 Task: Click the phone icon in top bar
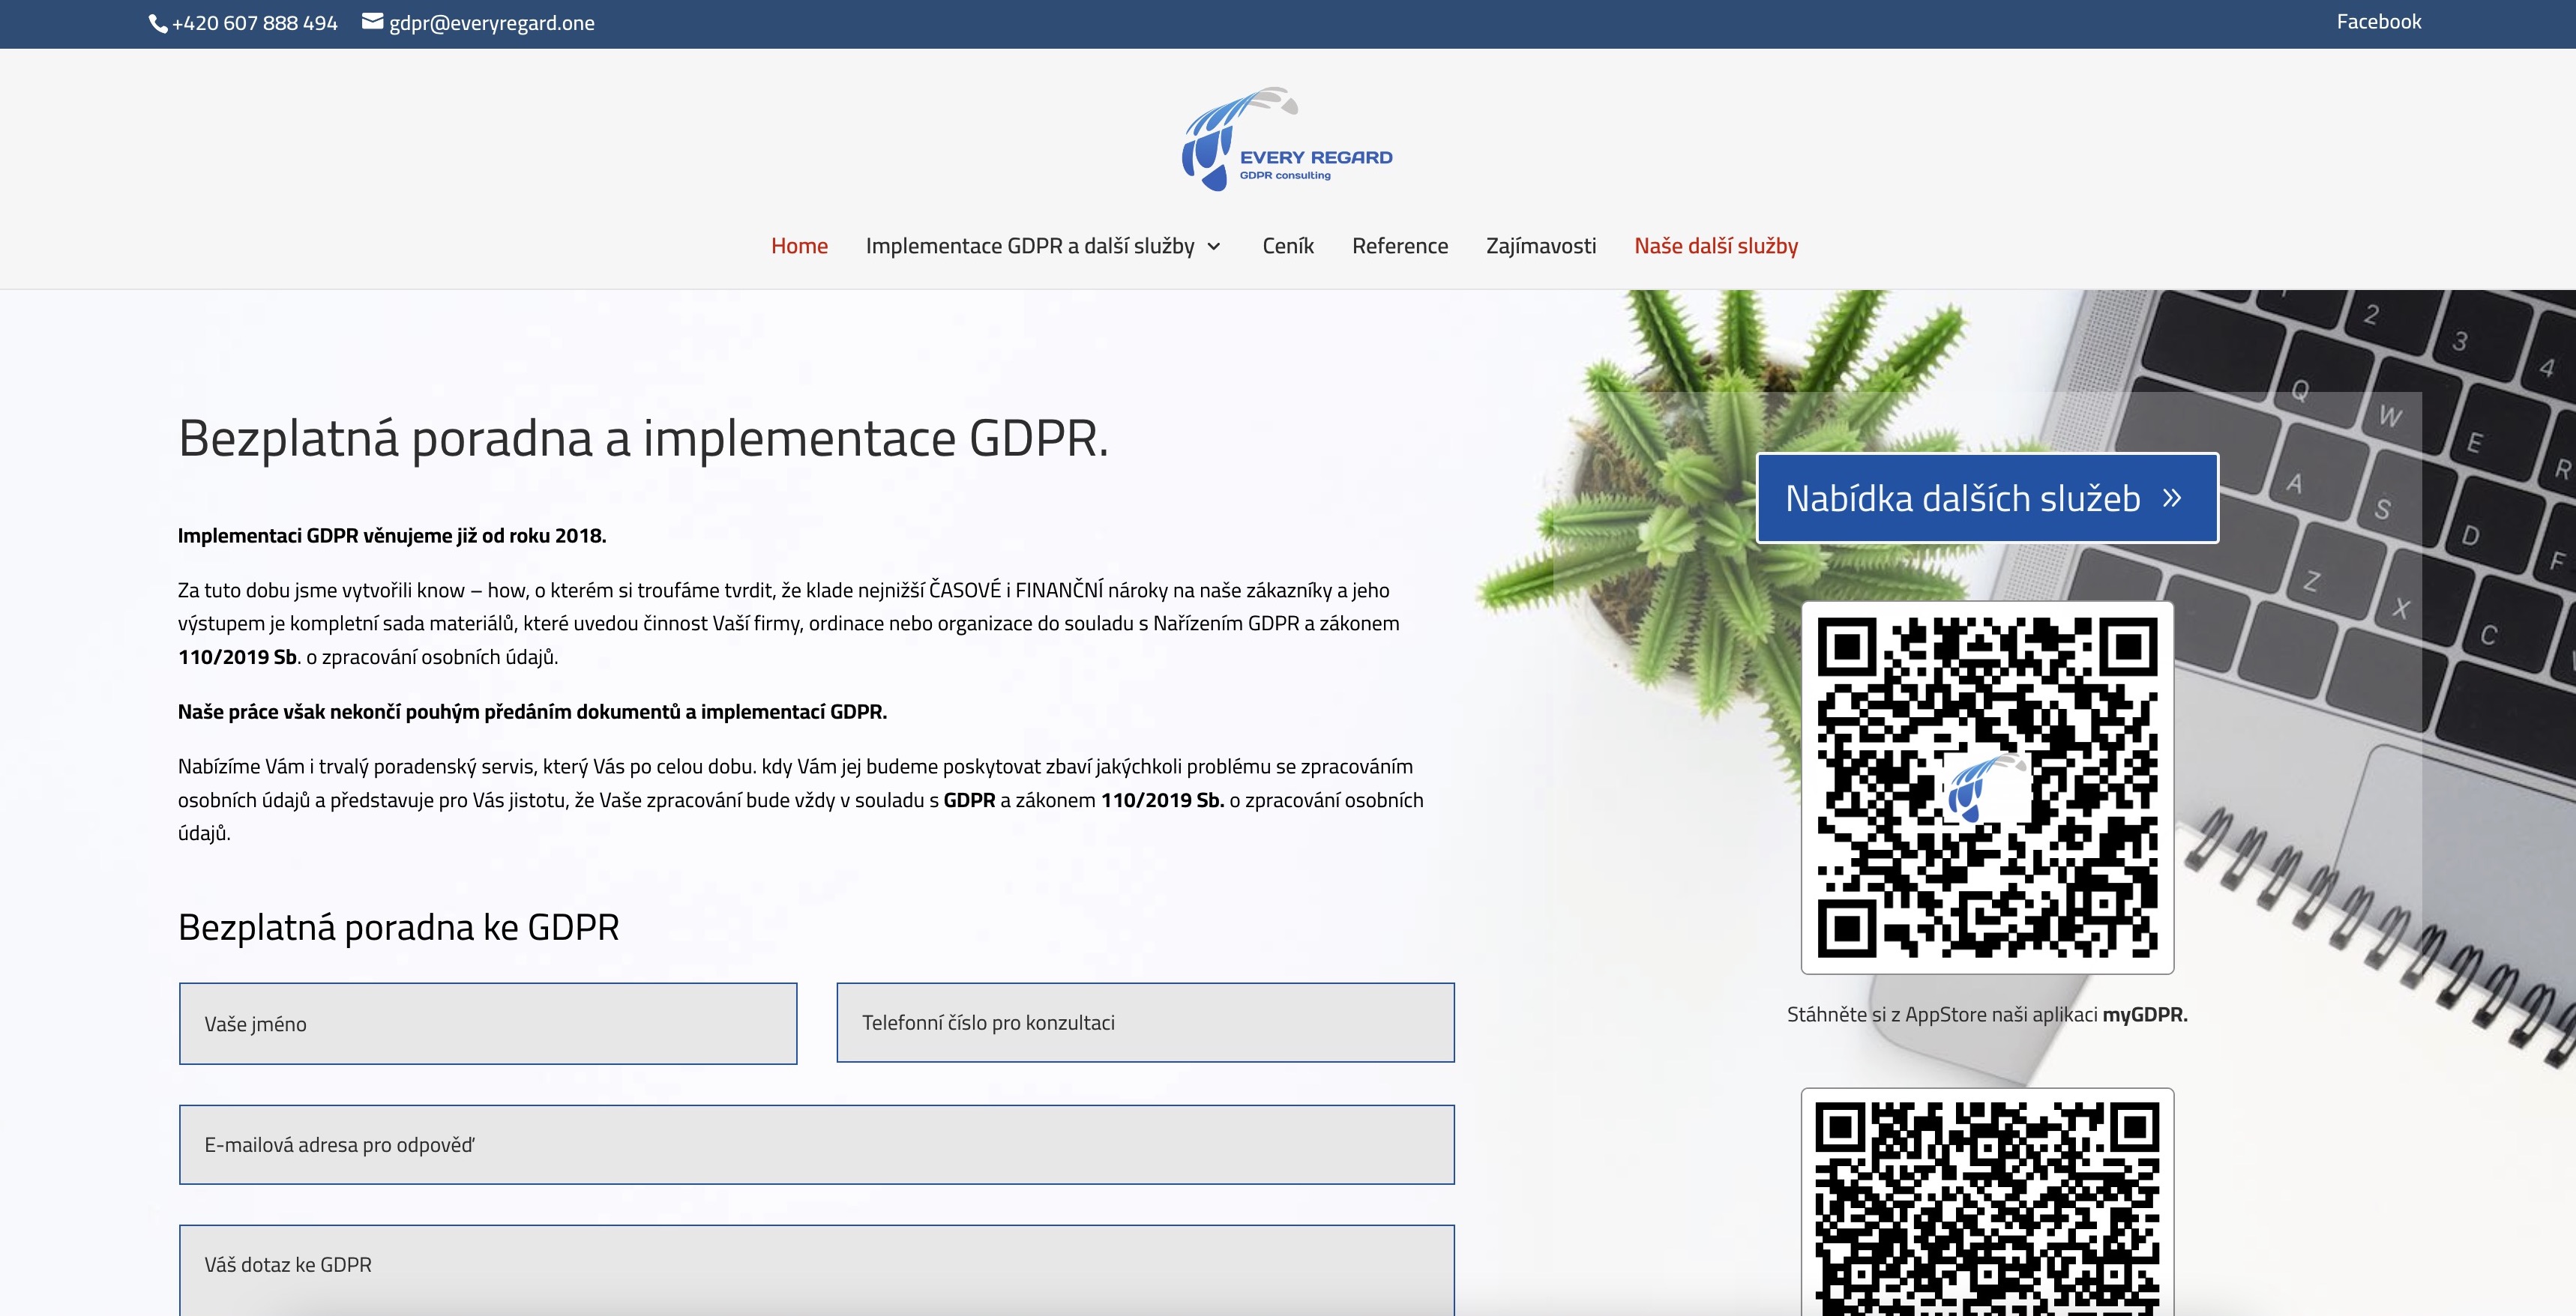coord(158,23)
